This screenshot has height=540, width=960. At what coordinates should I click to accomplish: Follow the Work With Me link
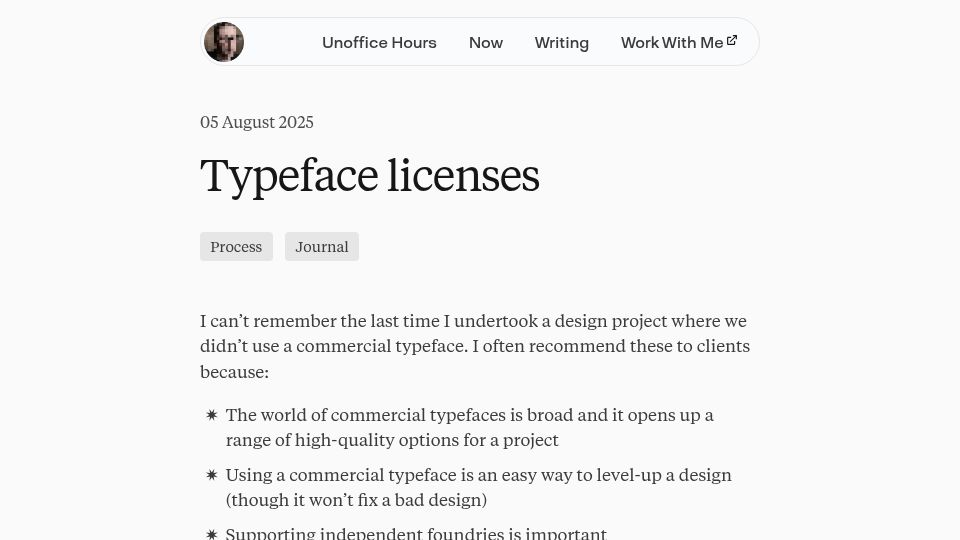point(678,43)
